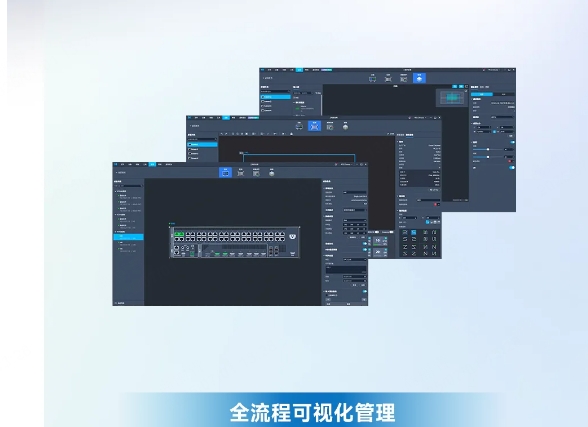Select the highlighted cabinet-connection icon in middle window

314,126
